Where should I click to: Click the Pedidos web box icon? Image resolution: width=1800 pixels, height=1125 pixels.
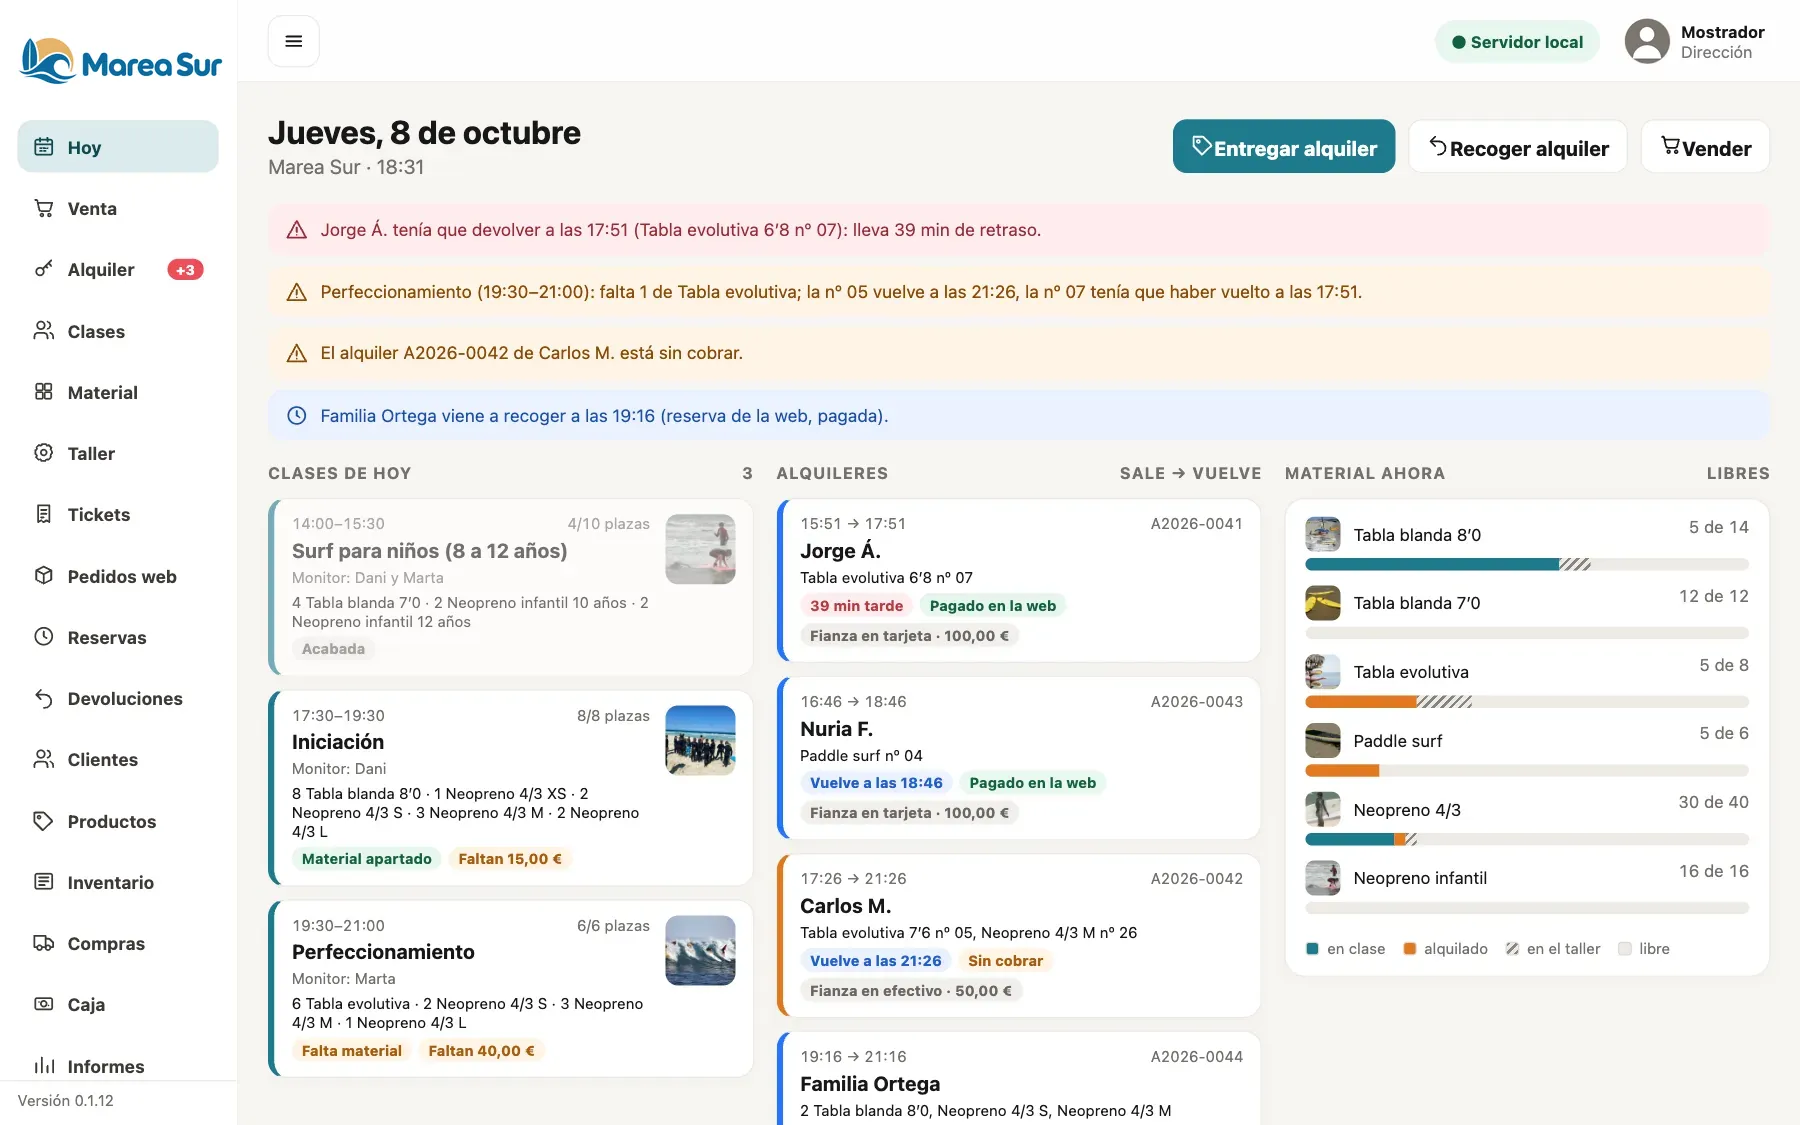[x=44, y=576]
